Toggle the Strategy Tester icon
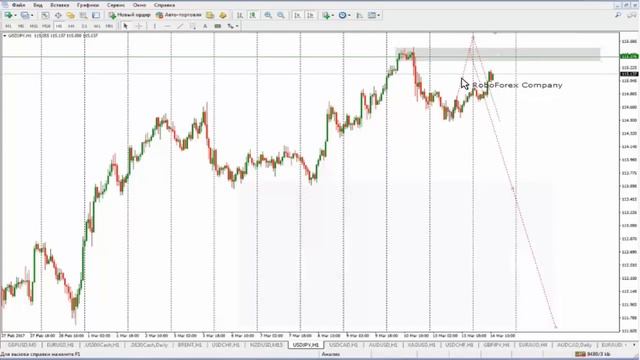 tap(96, 15)
